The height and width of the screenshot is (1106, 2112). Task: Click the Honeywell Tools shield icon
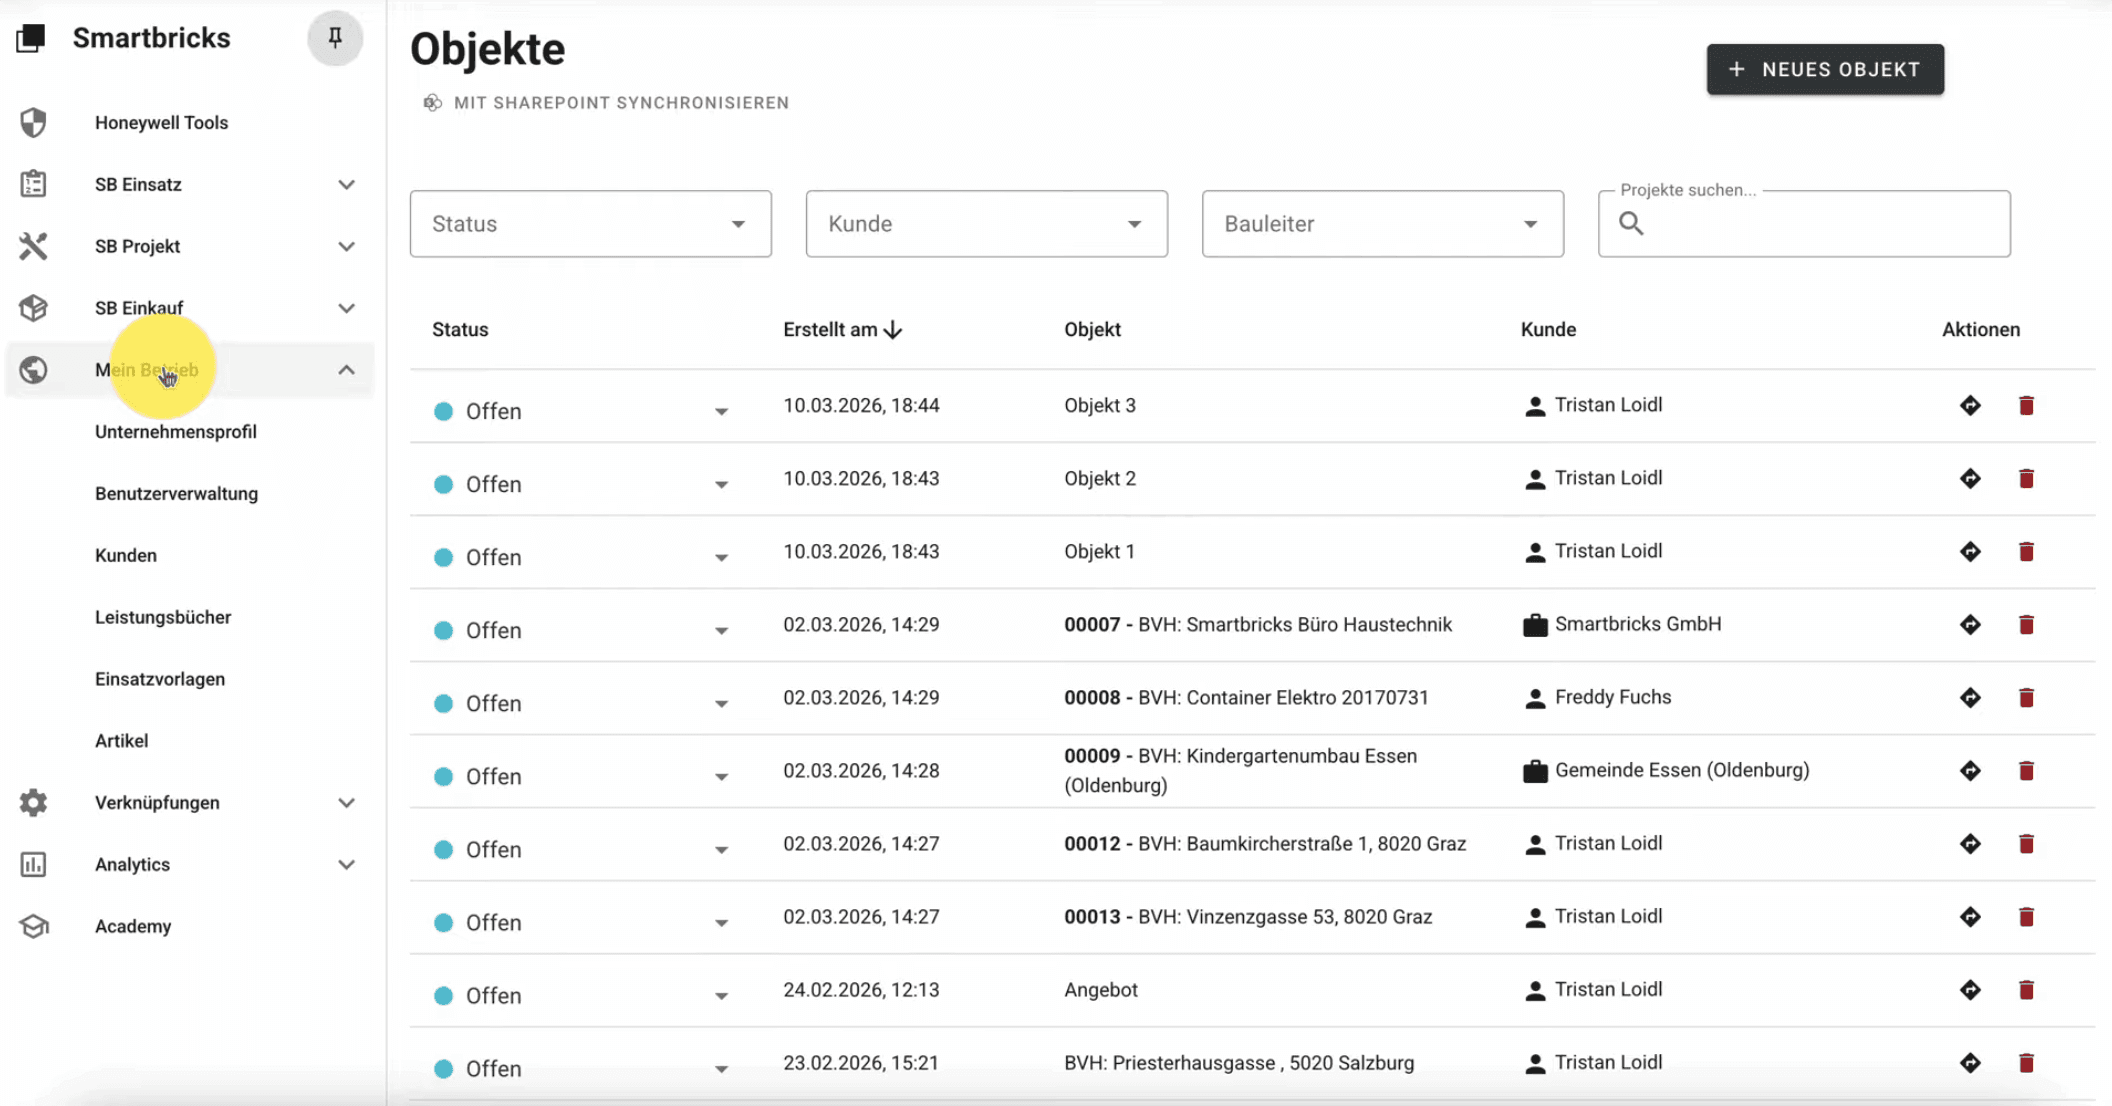click(33, 123)
